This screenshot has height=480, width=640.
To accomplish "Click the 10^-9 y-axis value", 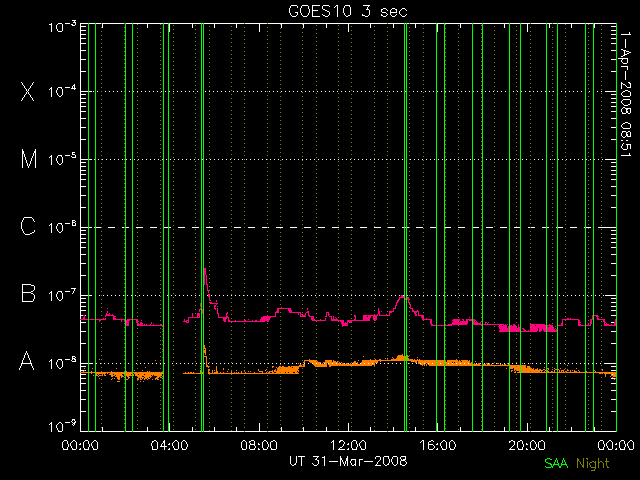I will (62, 427).
